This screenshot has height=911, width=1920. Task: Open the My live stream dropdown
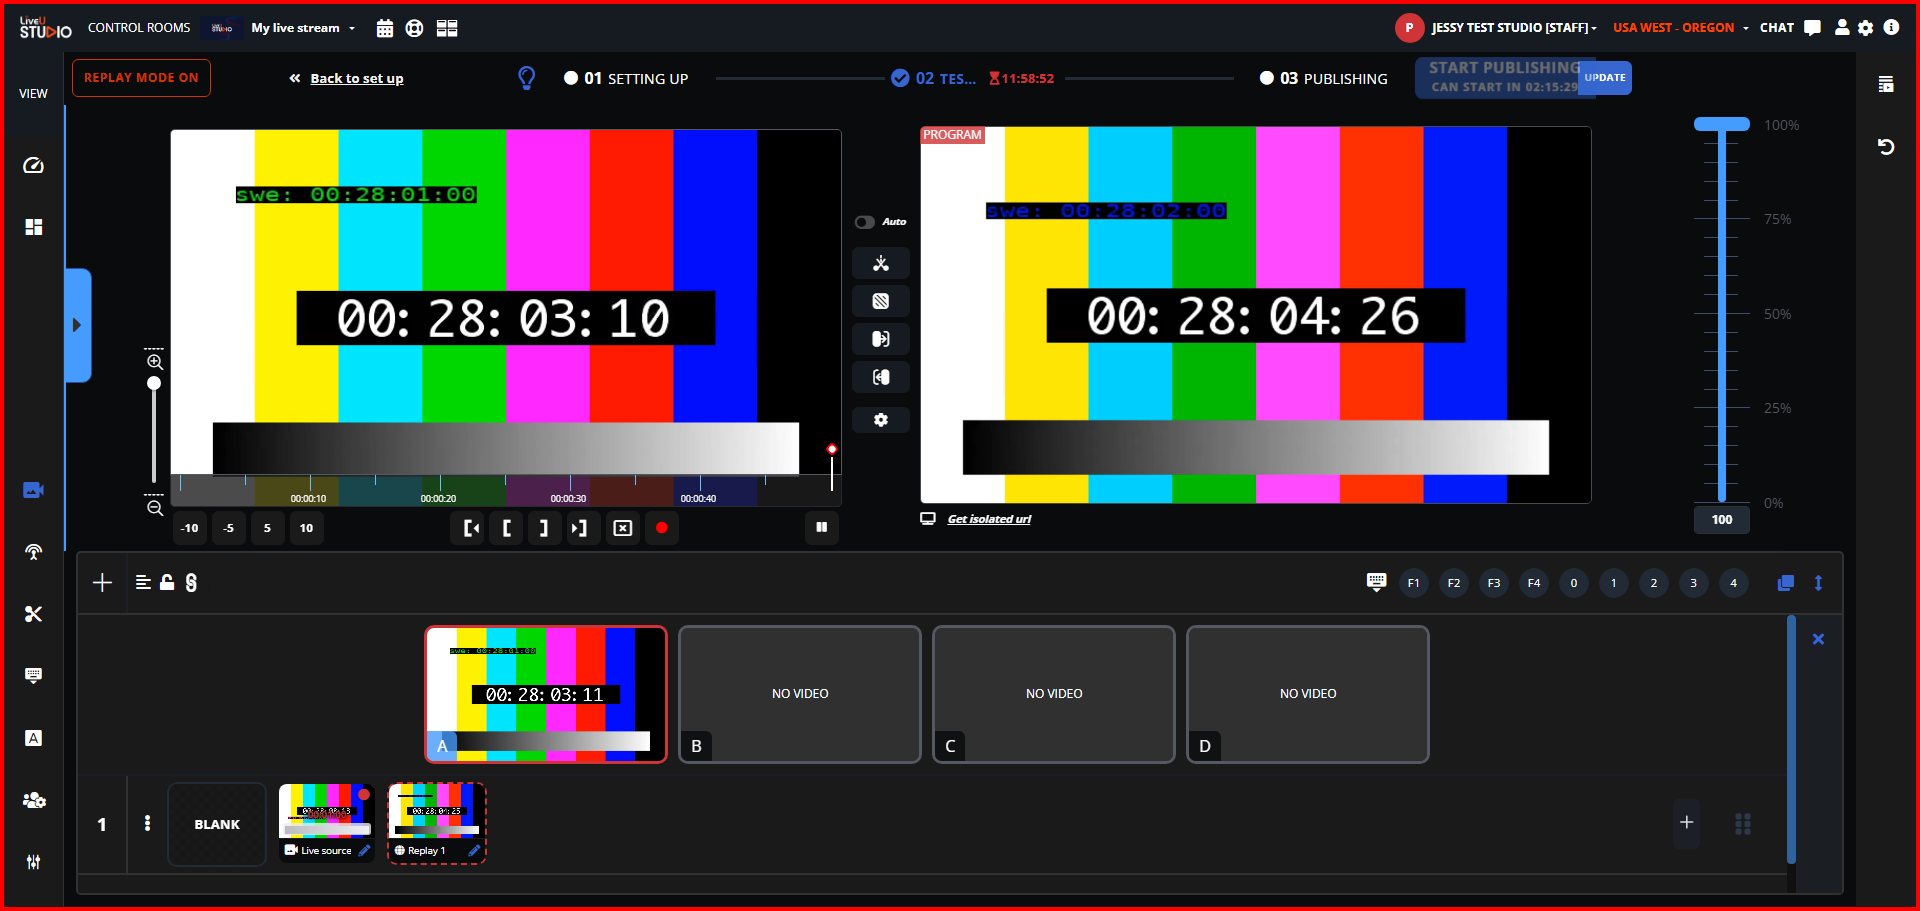(303, 28)
